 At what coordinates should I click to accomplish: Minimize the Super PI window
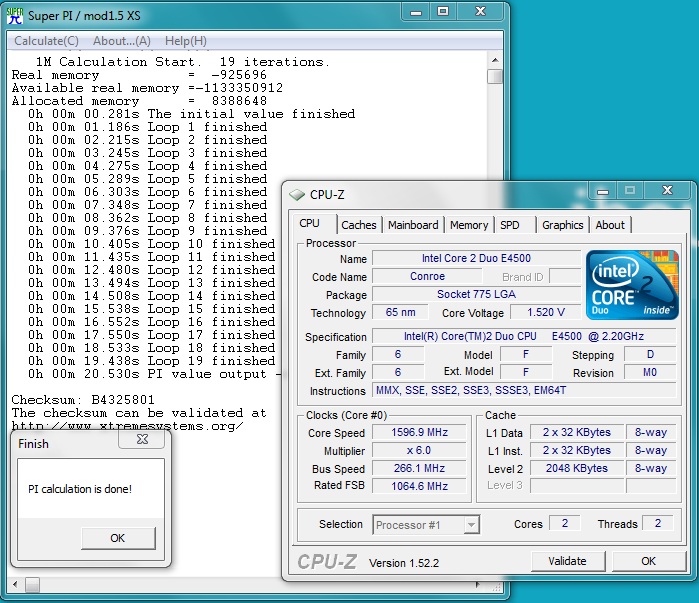(x=416, y=12)
